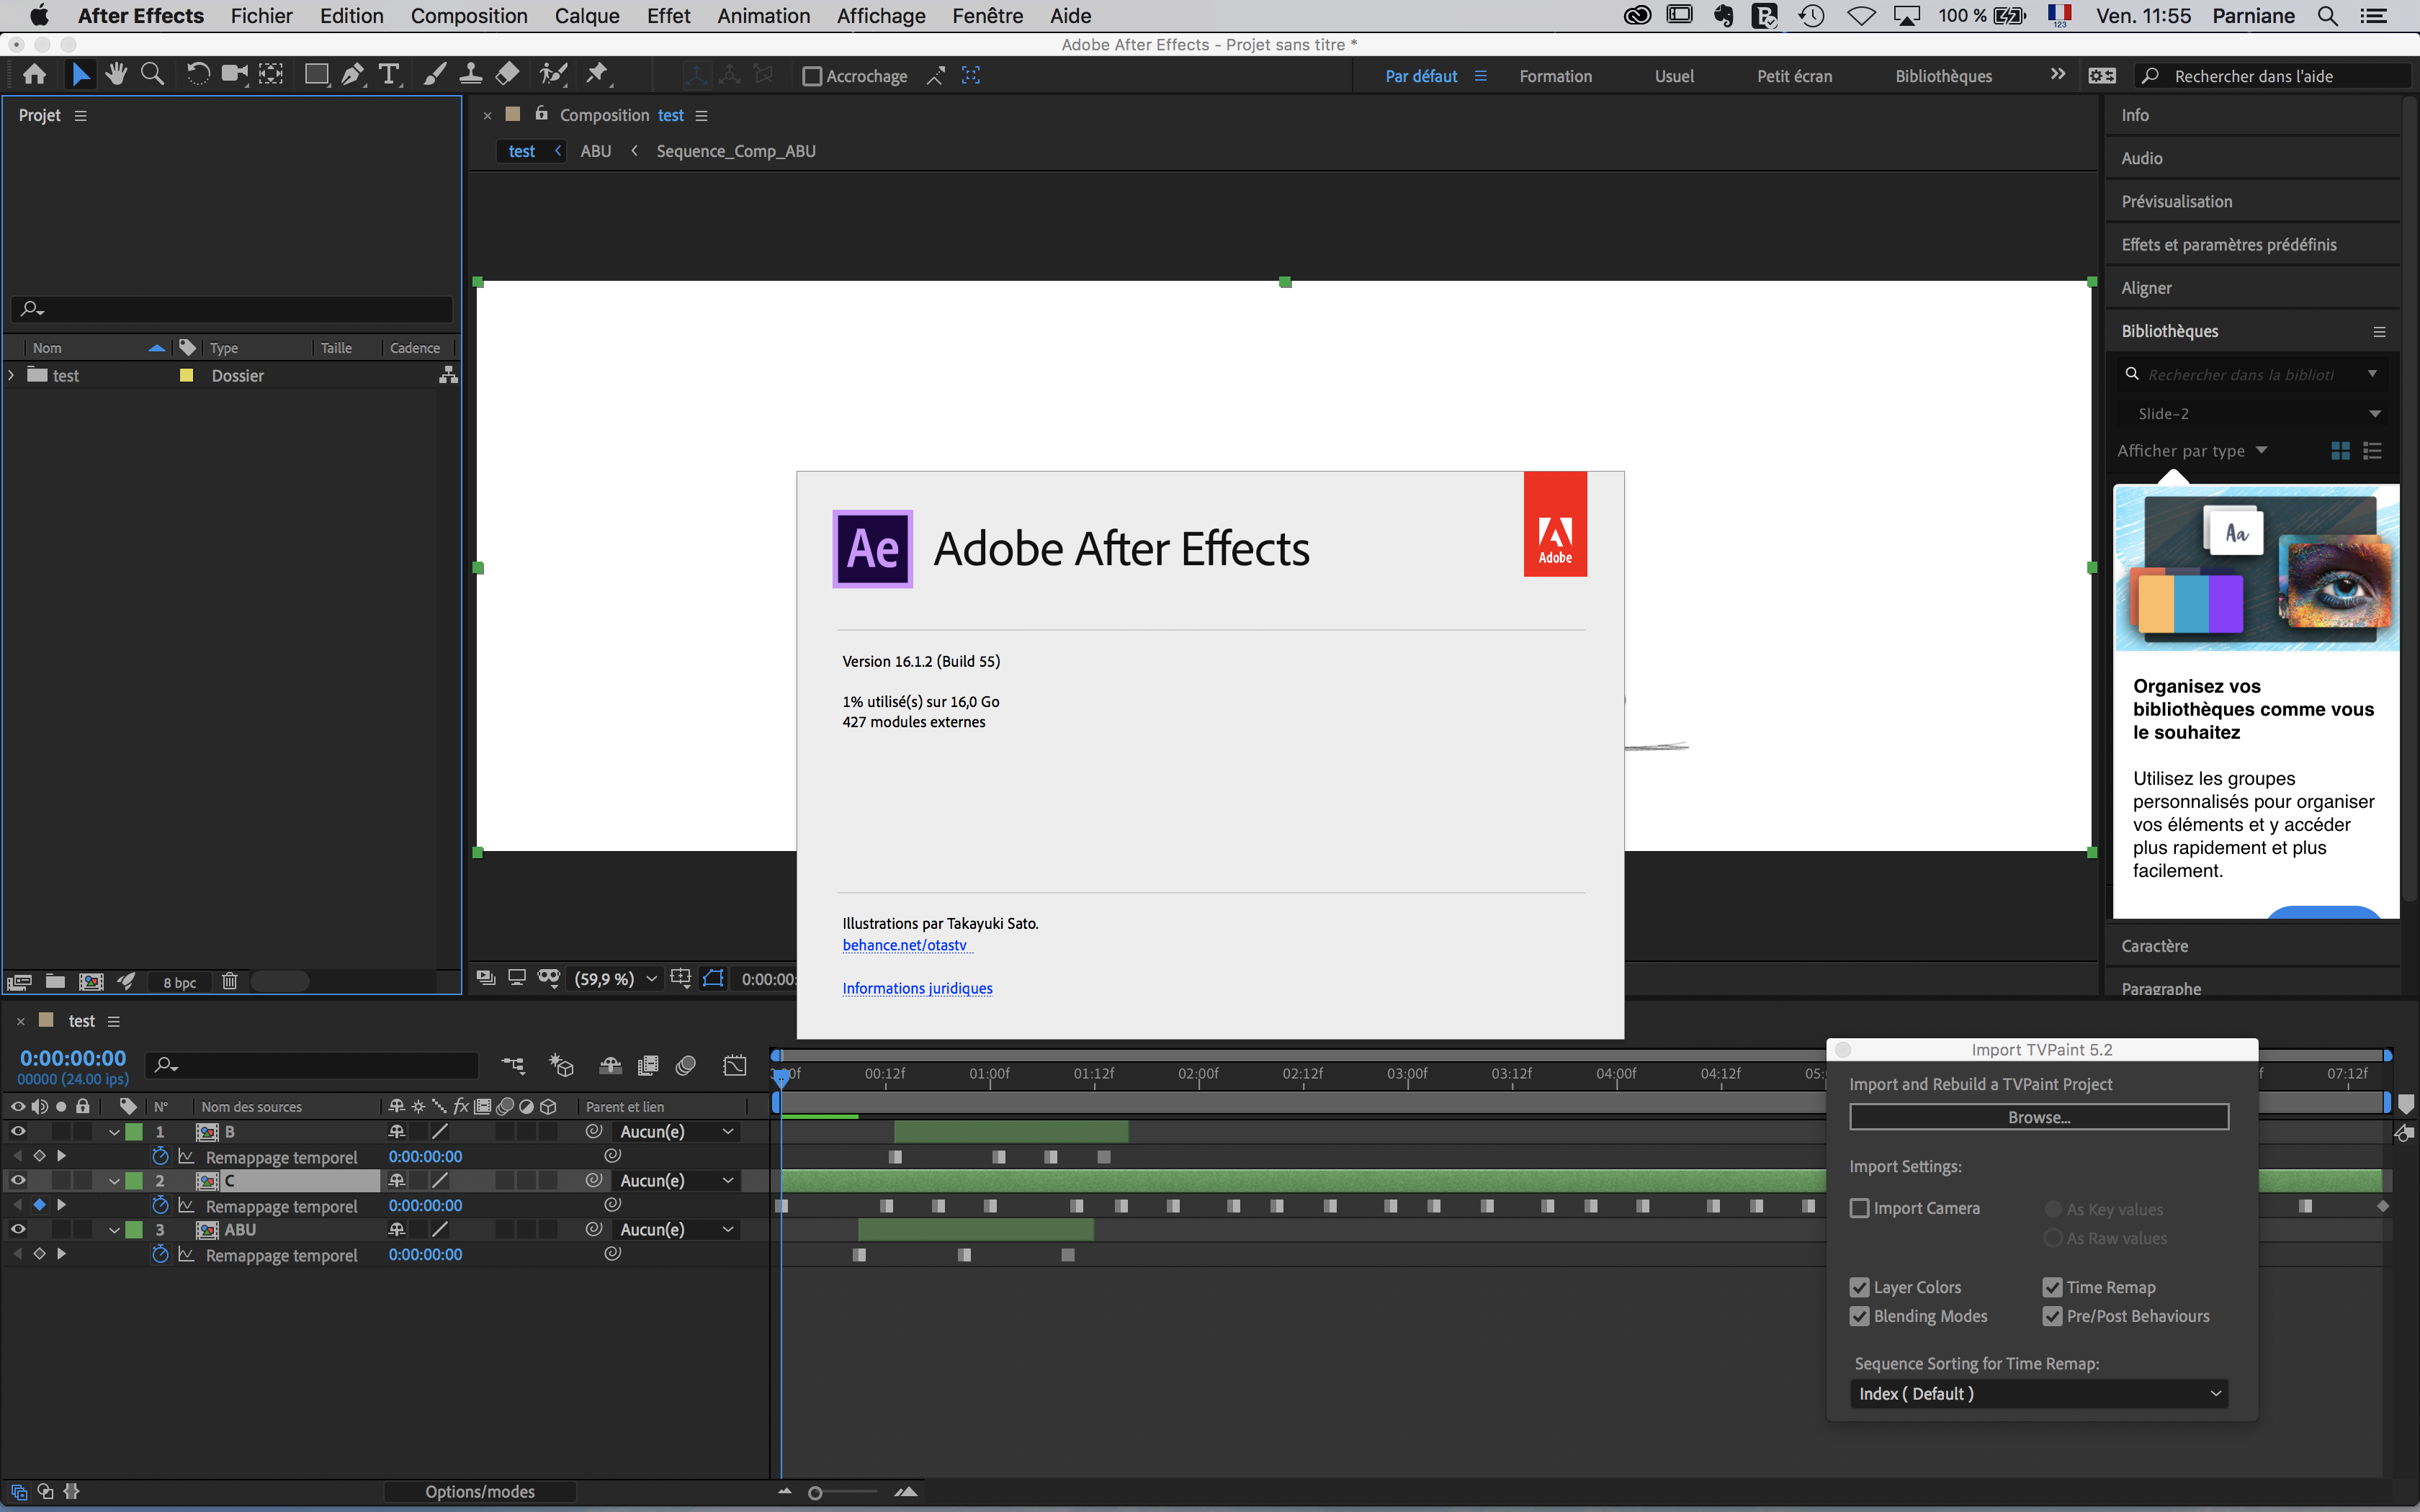The height and width of the screenshot is (1512, 2420).
Task: Select the Home icon in toolbar
Action: click(34, 75)
